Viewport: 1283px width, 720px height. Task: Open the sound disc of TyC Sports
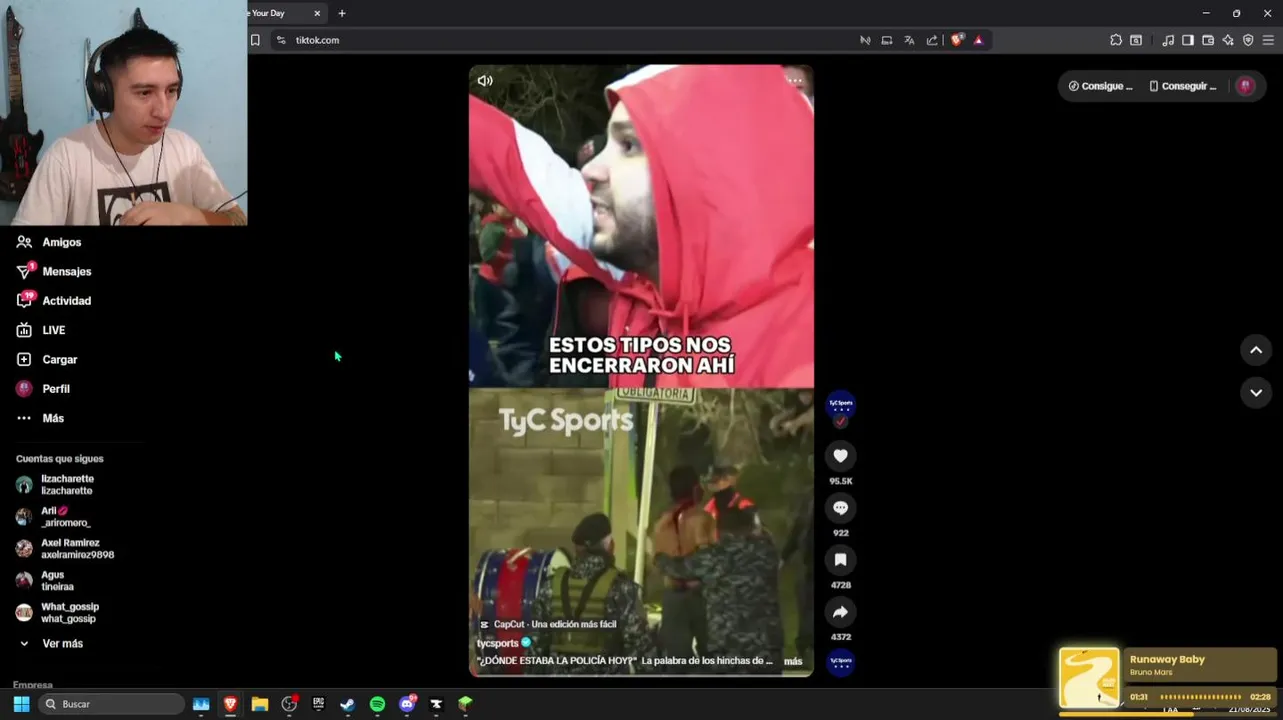pyautogui.click(x=841, y=662)
